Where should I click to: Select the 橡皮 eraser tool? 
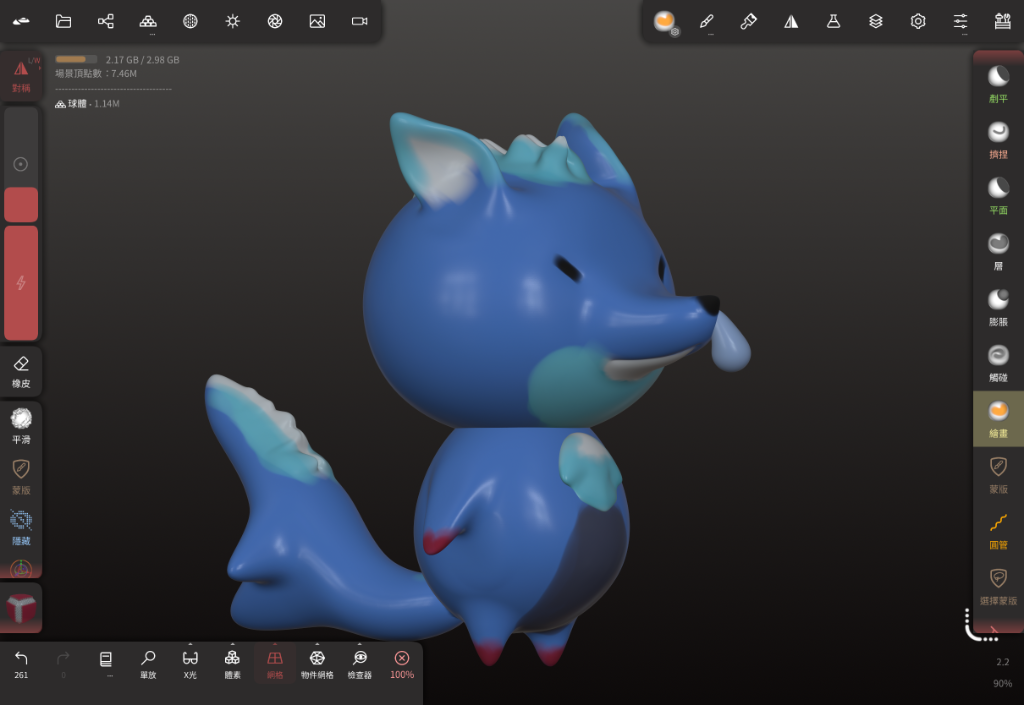pos(21,371)
